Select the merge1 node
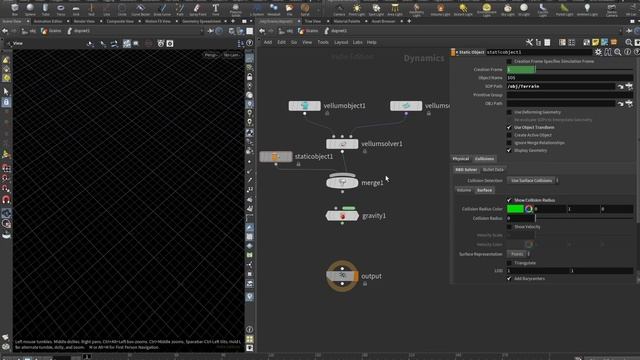 [342, 182]
